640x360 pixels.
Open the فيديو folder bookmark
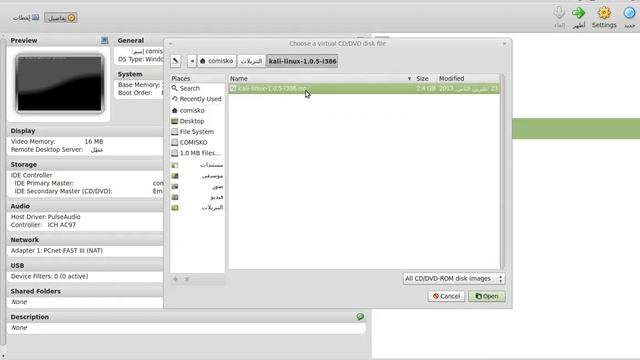197,197
